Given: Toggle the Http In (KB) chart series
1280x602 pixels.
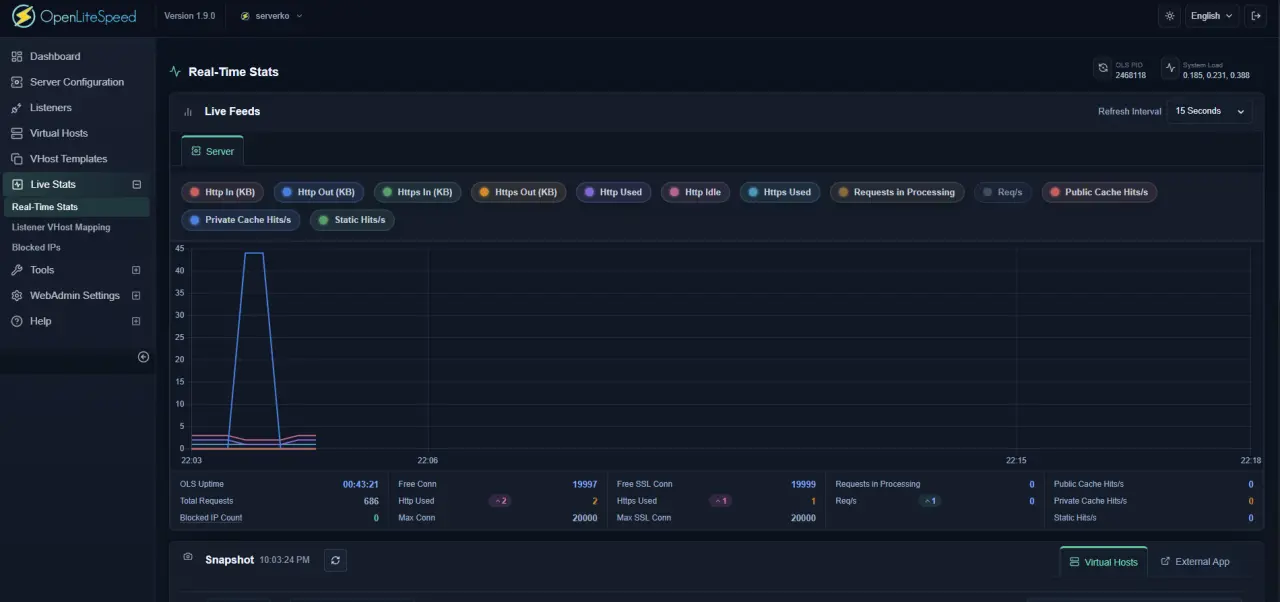Looking at the screenshot, I should click(x=221, y=191).
